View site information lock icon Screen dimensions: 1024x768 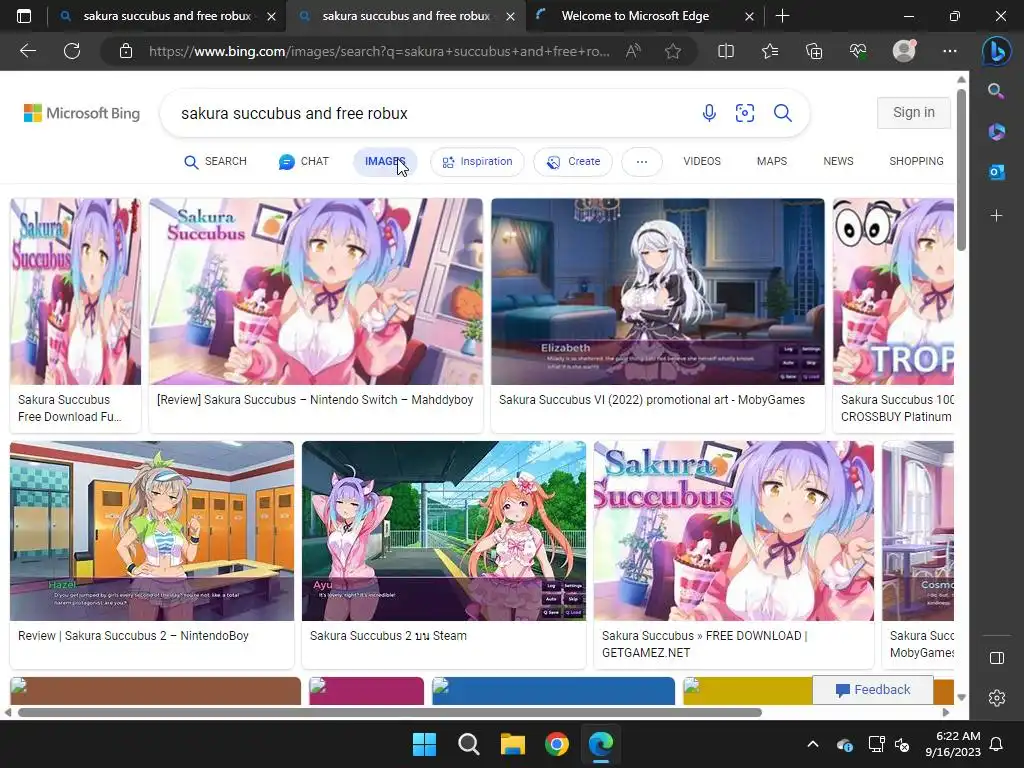click(x=125, y=51)
